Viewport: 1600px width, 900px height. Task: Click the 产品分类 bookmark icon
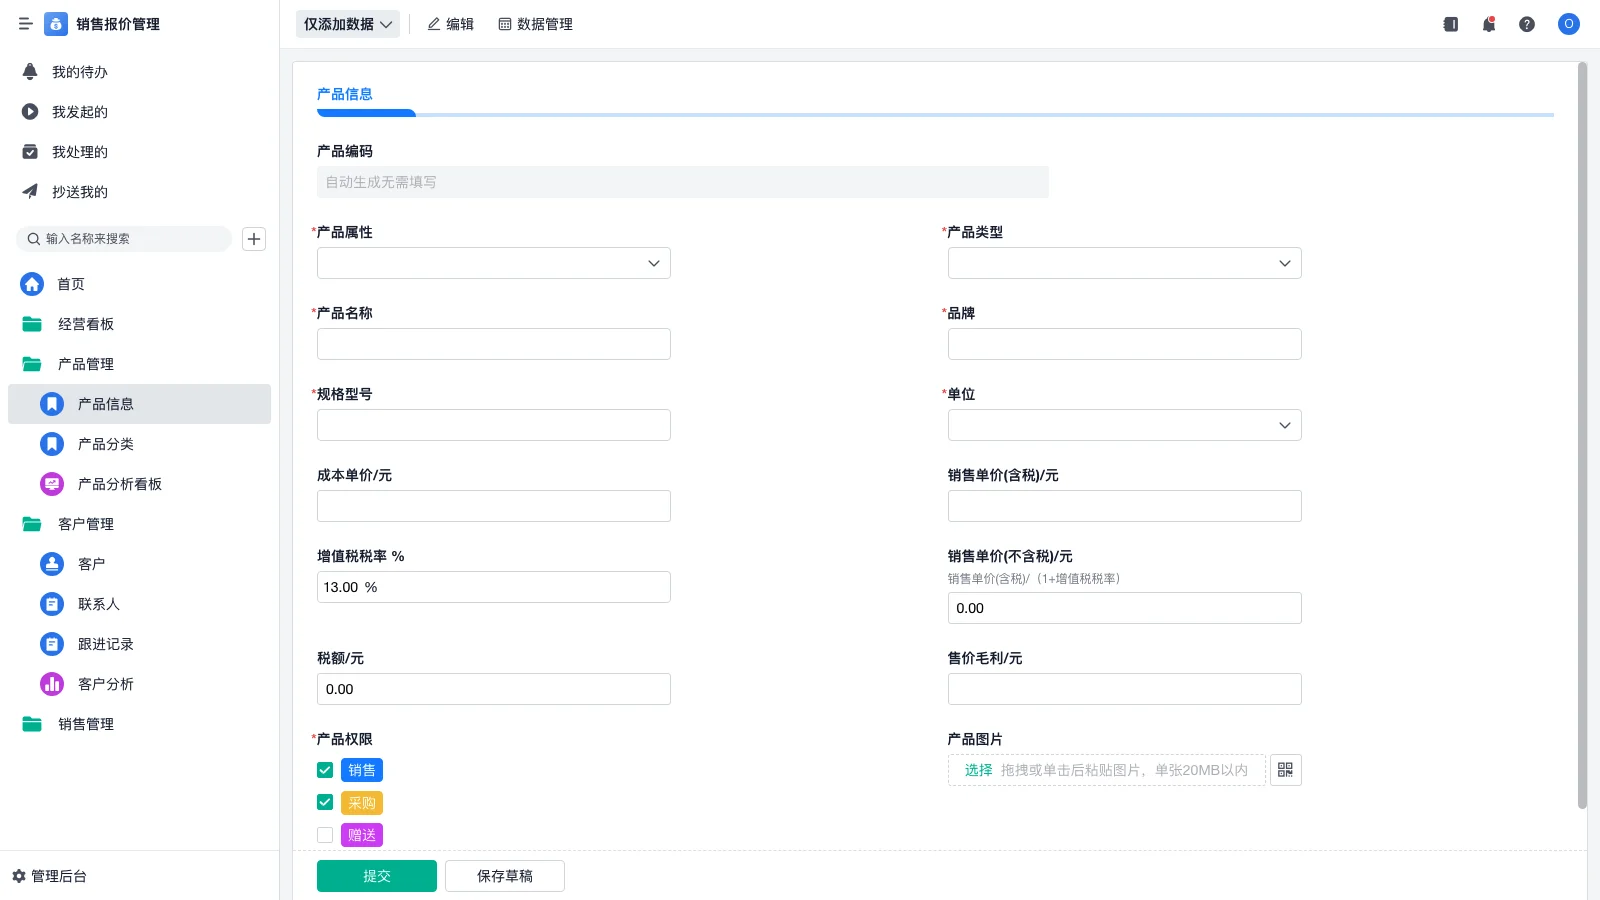pos(52,444)
